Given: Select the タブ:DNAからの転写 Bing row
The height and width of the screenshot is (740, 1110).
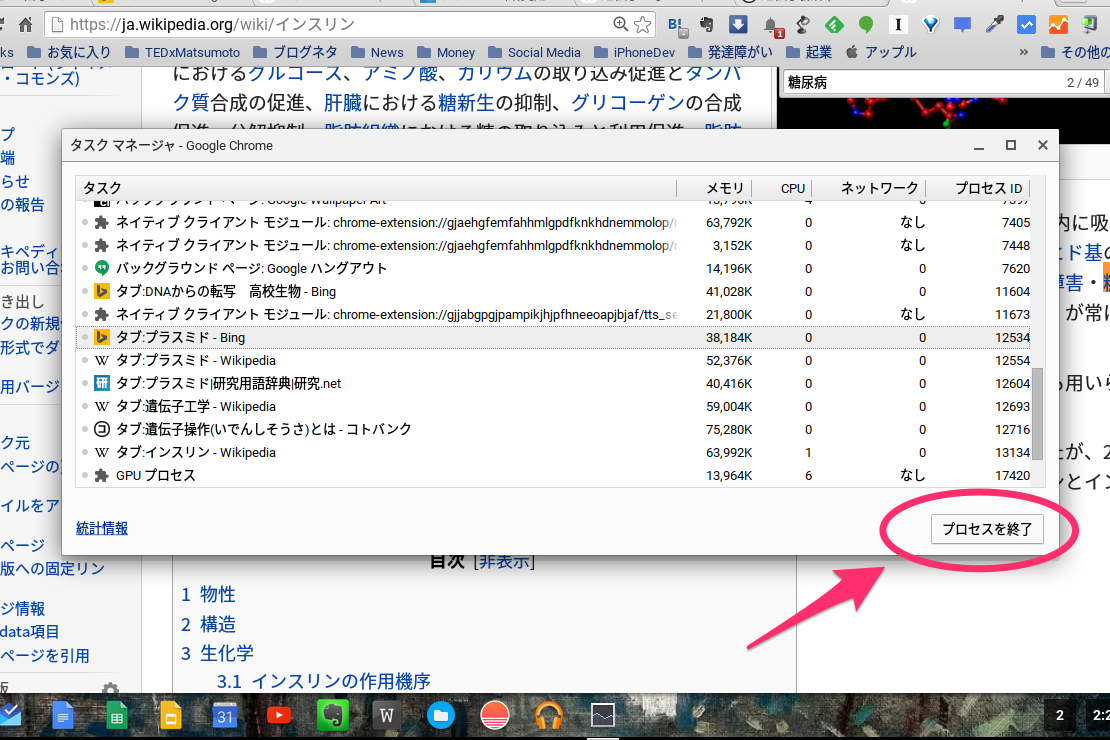Looking at the screenshot, I should pos(553,291).
